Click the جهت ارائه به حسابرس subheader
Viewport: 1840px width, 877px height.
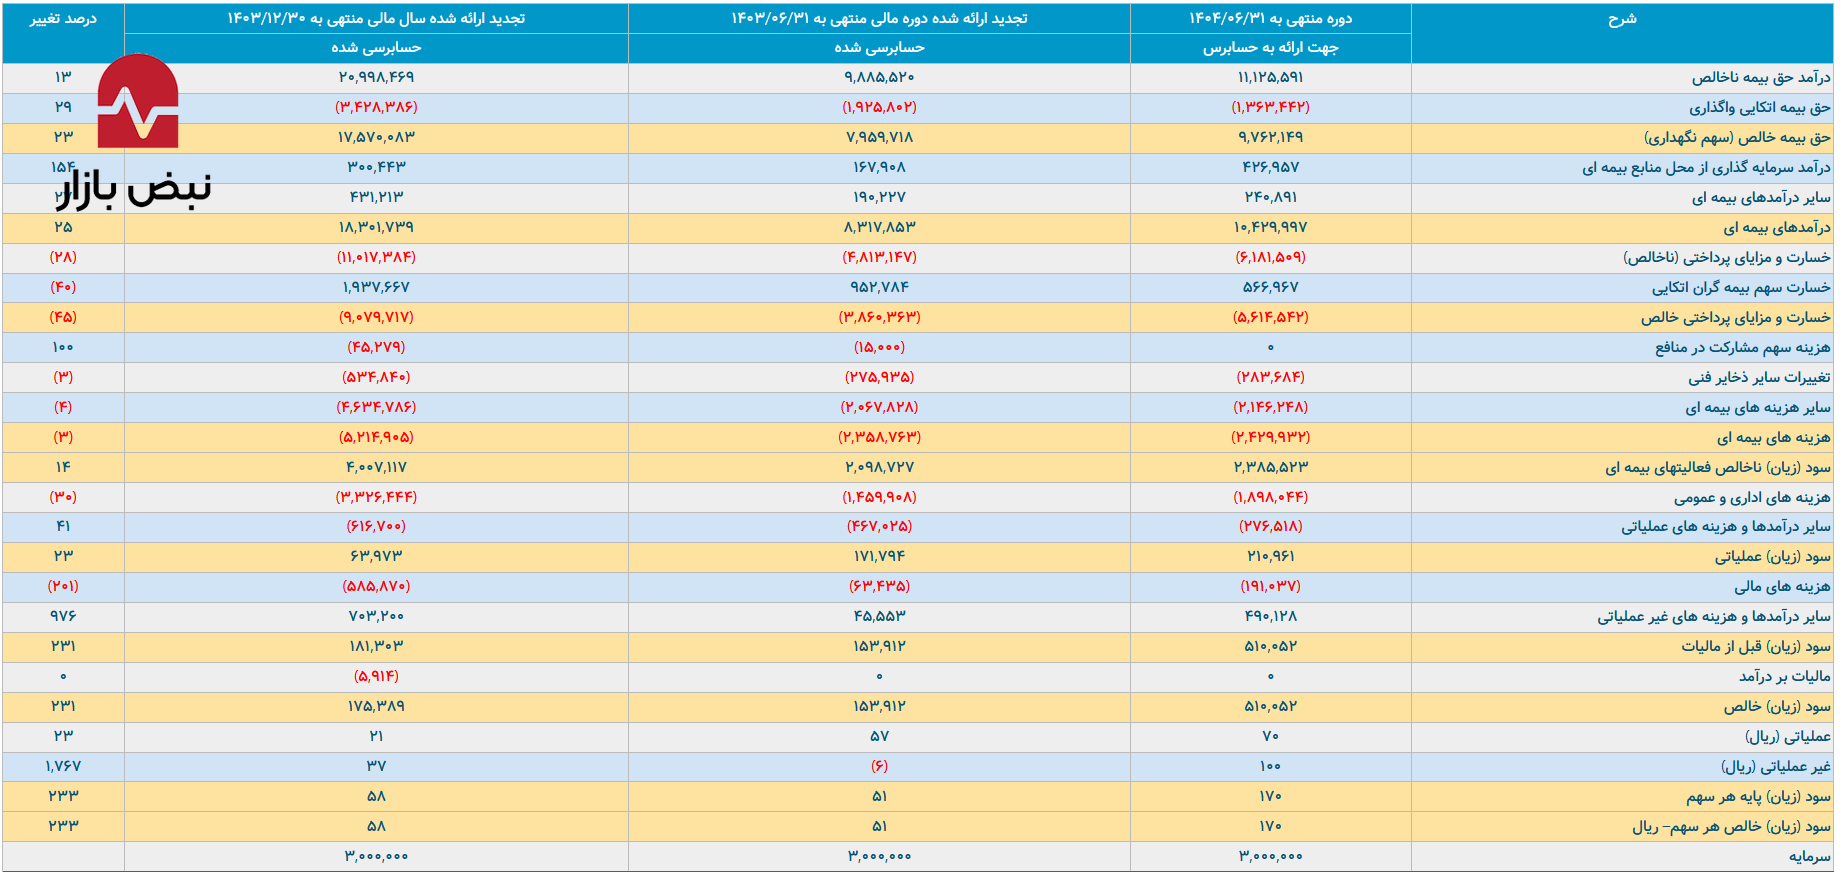1270,48
